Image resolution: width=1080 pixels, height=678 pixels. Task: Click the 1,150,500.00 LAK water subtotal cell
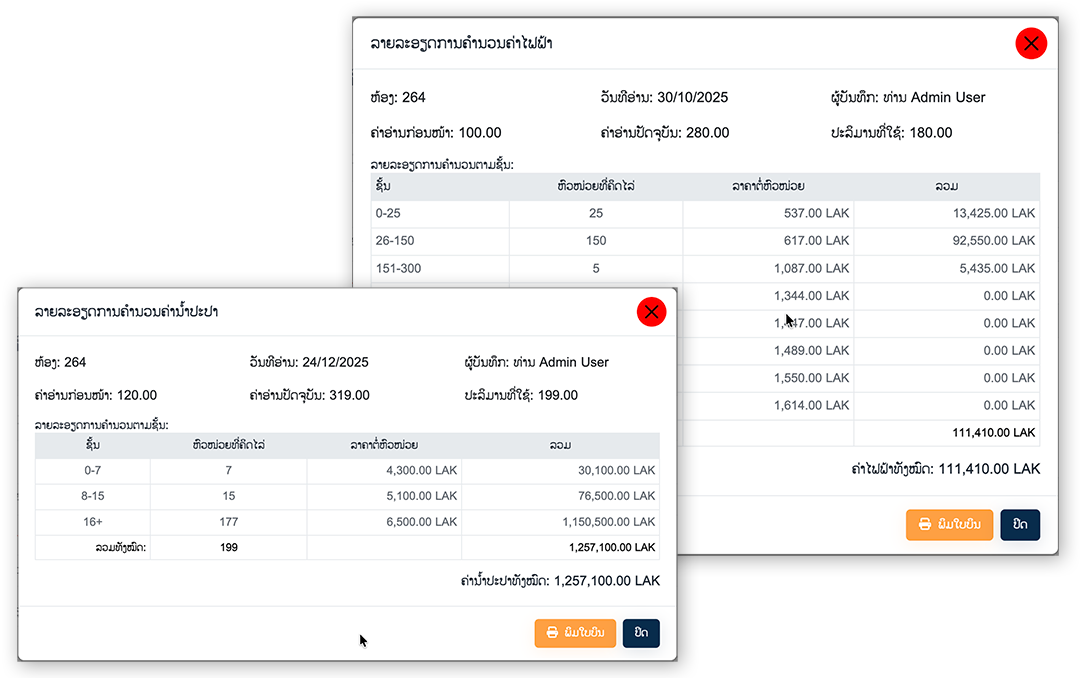560,522
